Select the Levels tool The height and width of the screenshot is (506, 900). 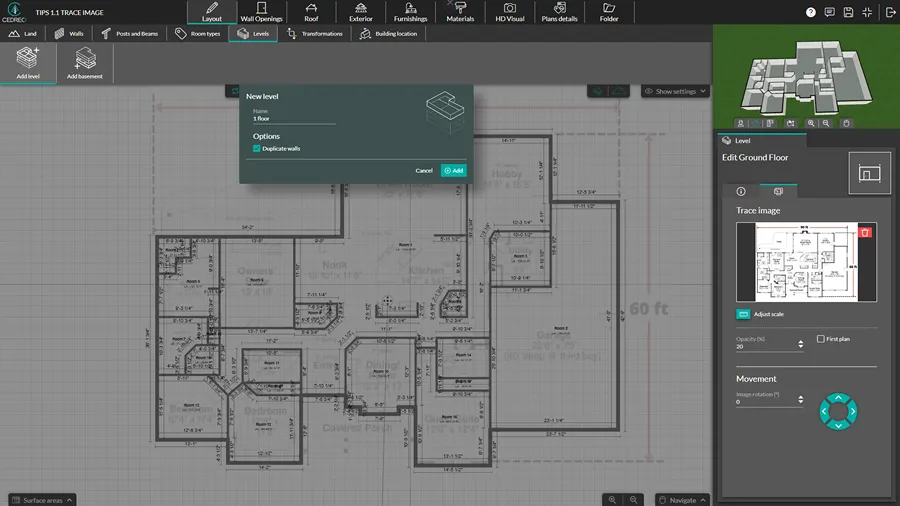coord(253,34)
